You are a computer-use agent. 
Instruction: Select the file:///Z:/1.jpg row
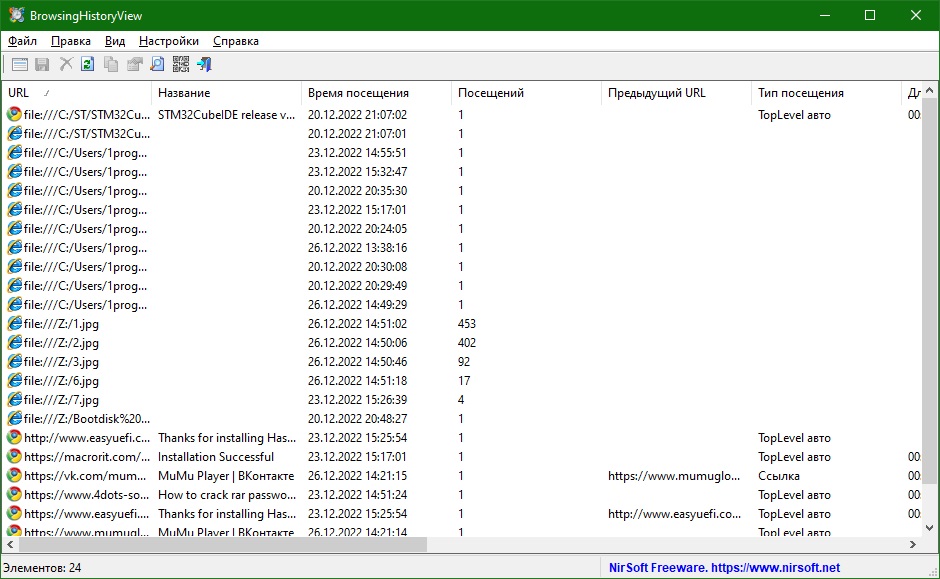462,324
